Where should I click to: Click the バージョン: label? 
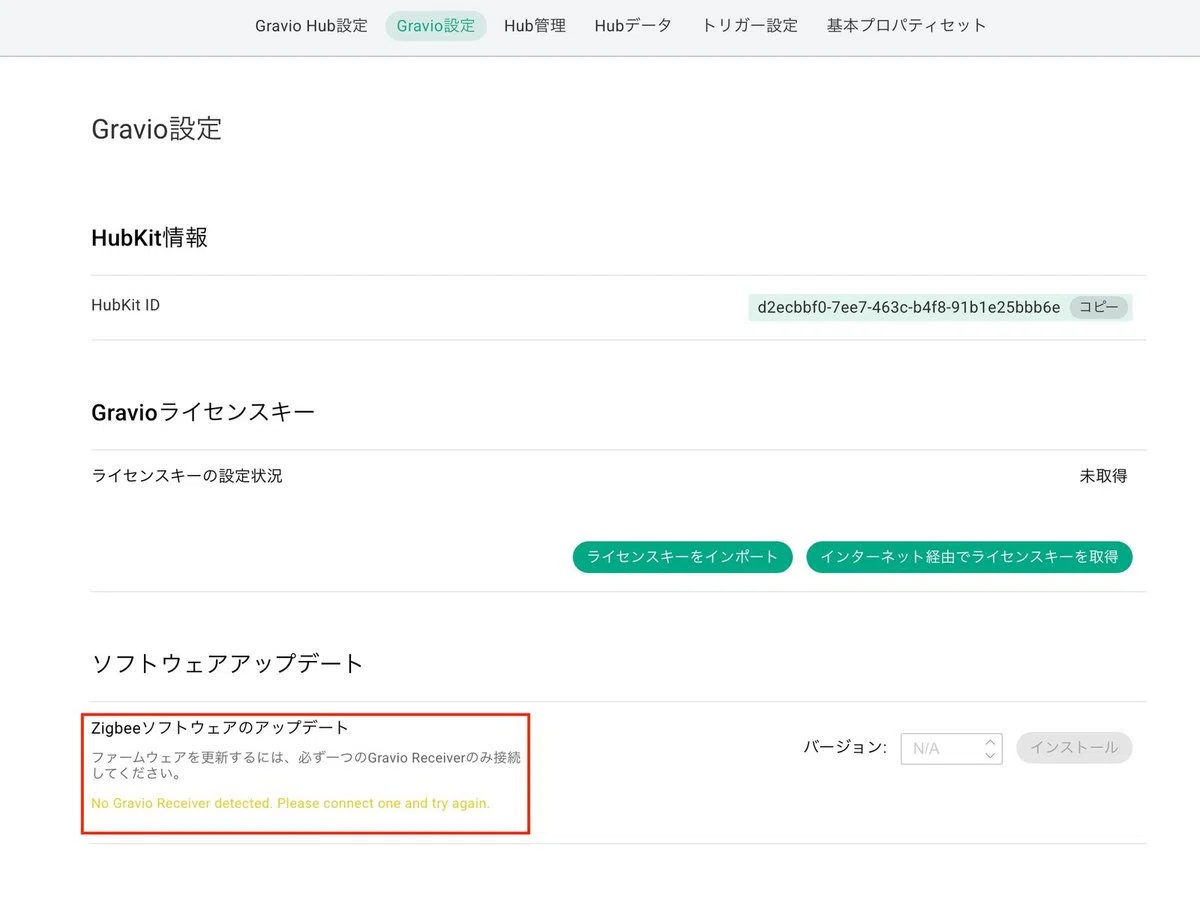coord(845,747)
